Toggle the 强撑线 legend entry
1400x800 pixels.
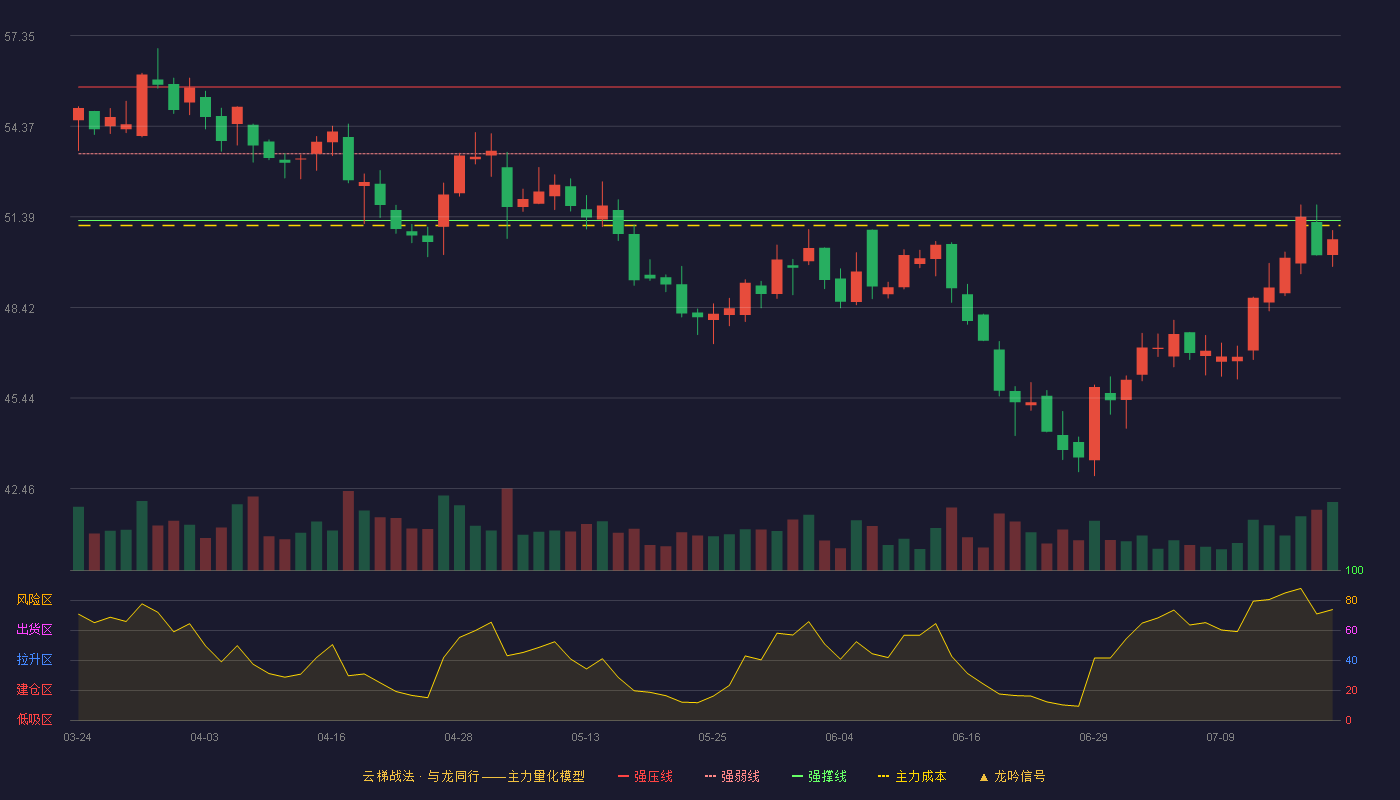click(x=819, y=776)
